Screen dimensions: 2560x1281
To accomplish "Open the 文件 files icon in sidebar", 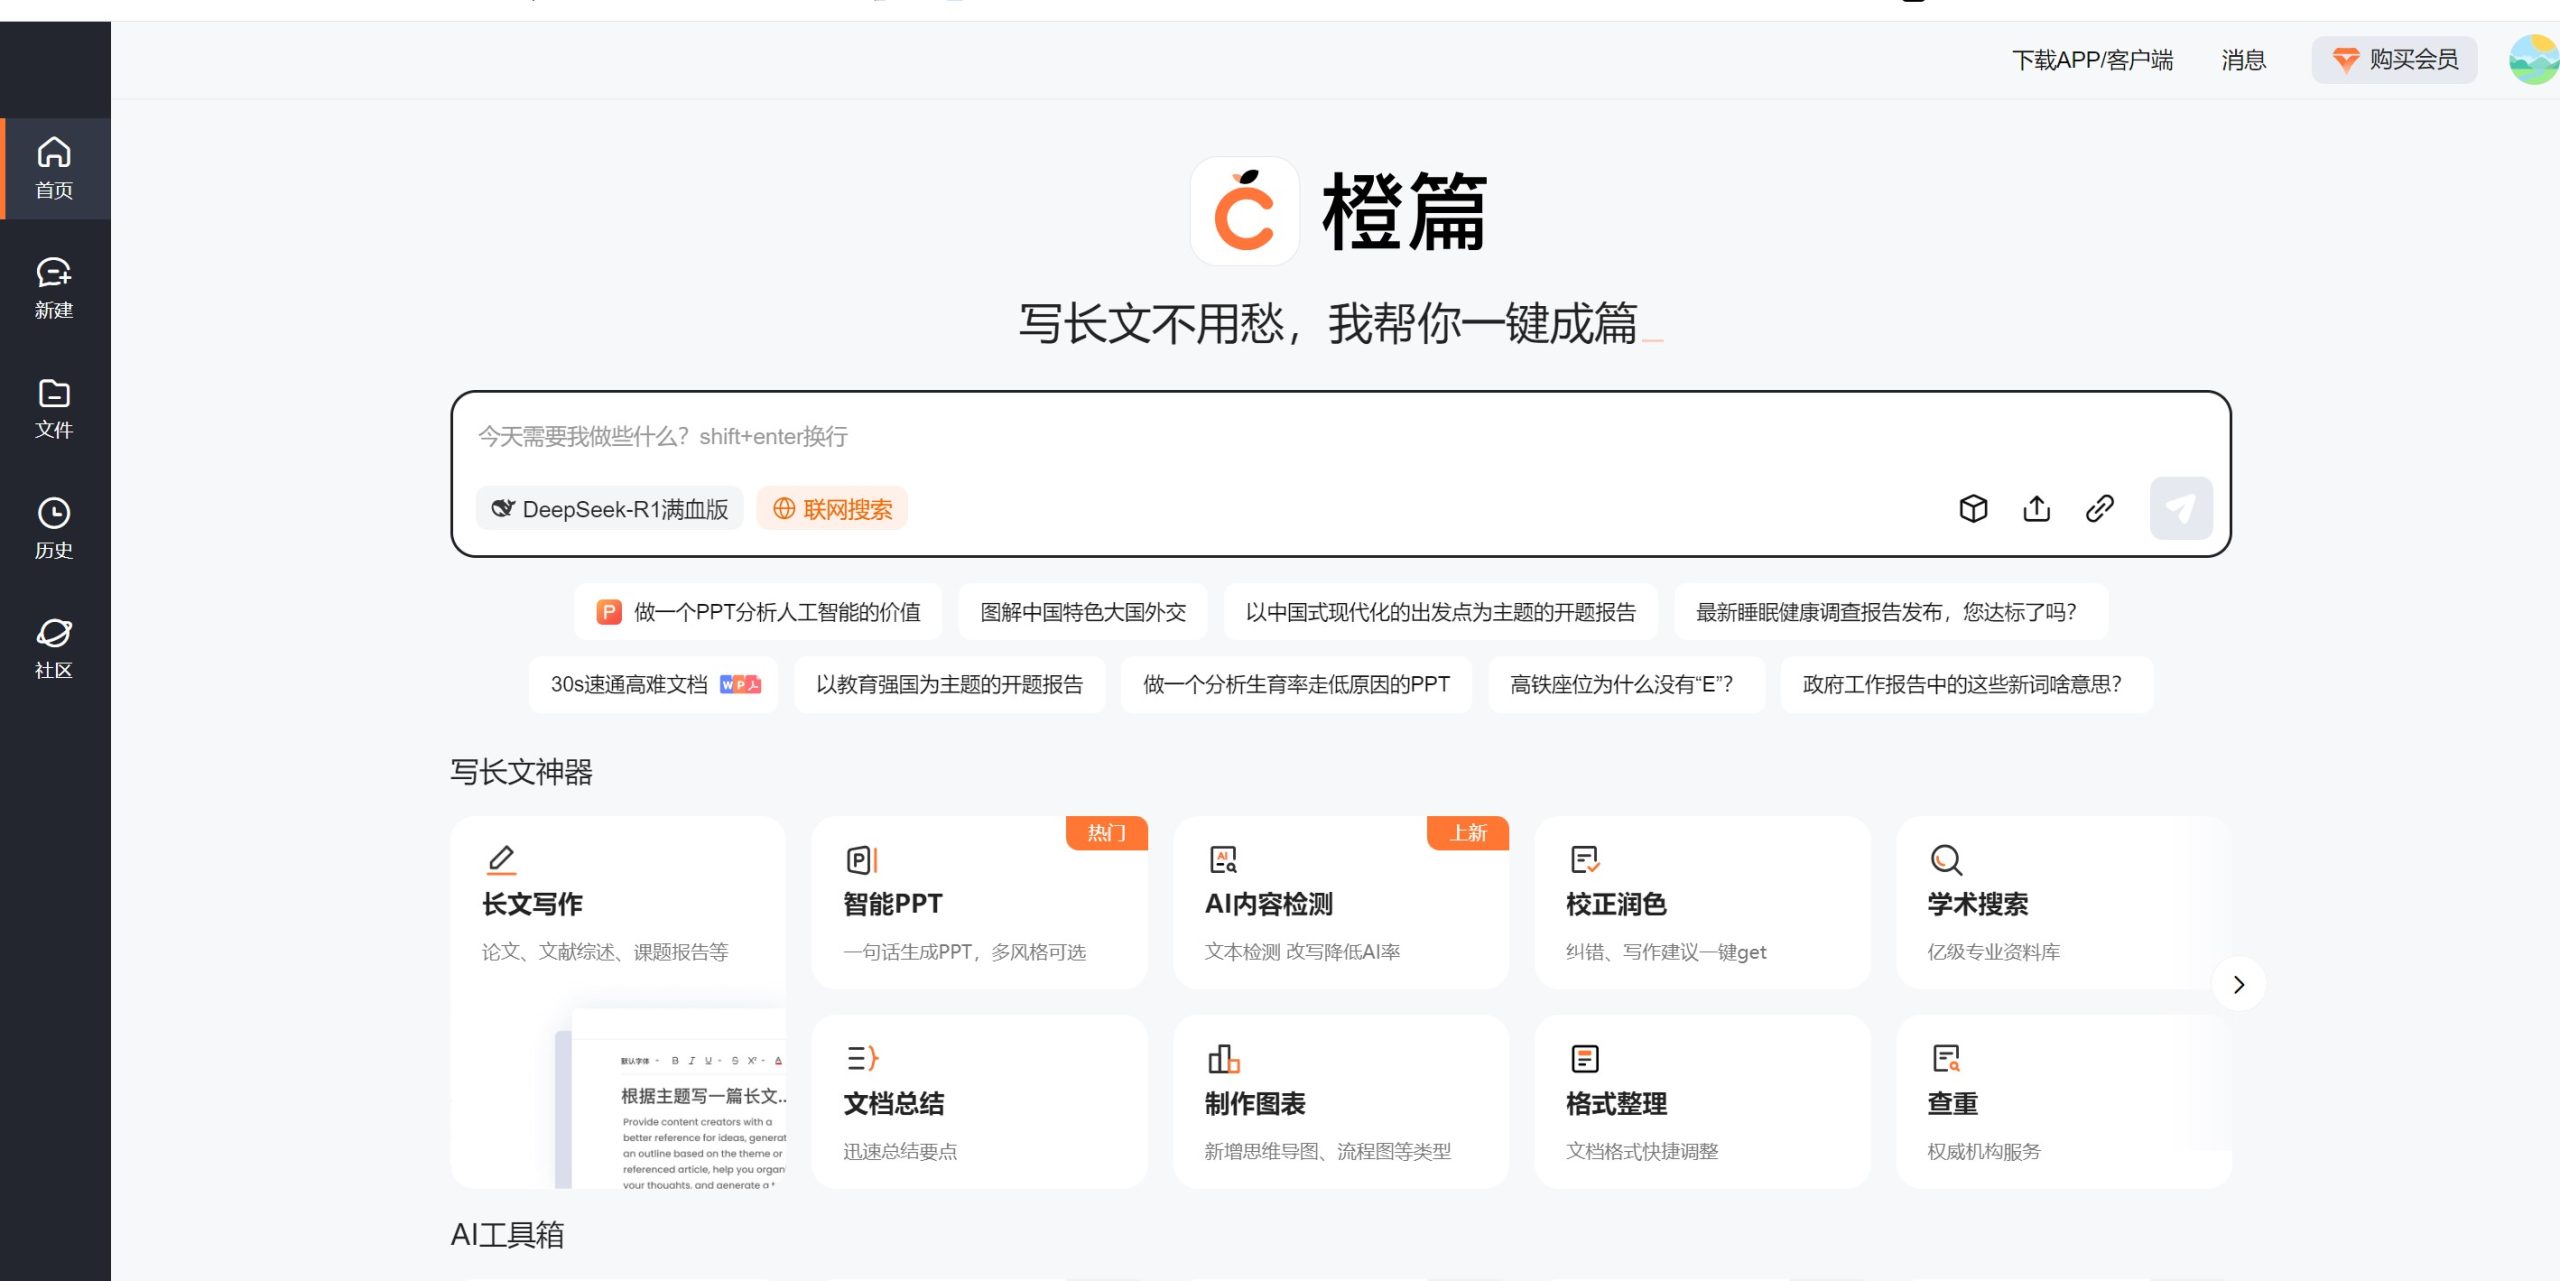I will click(55, 407).
